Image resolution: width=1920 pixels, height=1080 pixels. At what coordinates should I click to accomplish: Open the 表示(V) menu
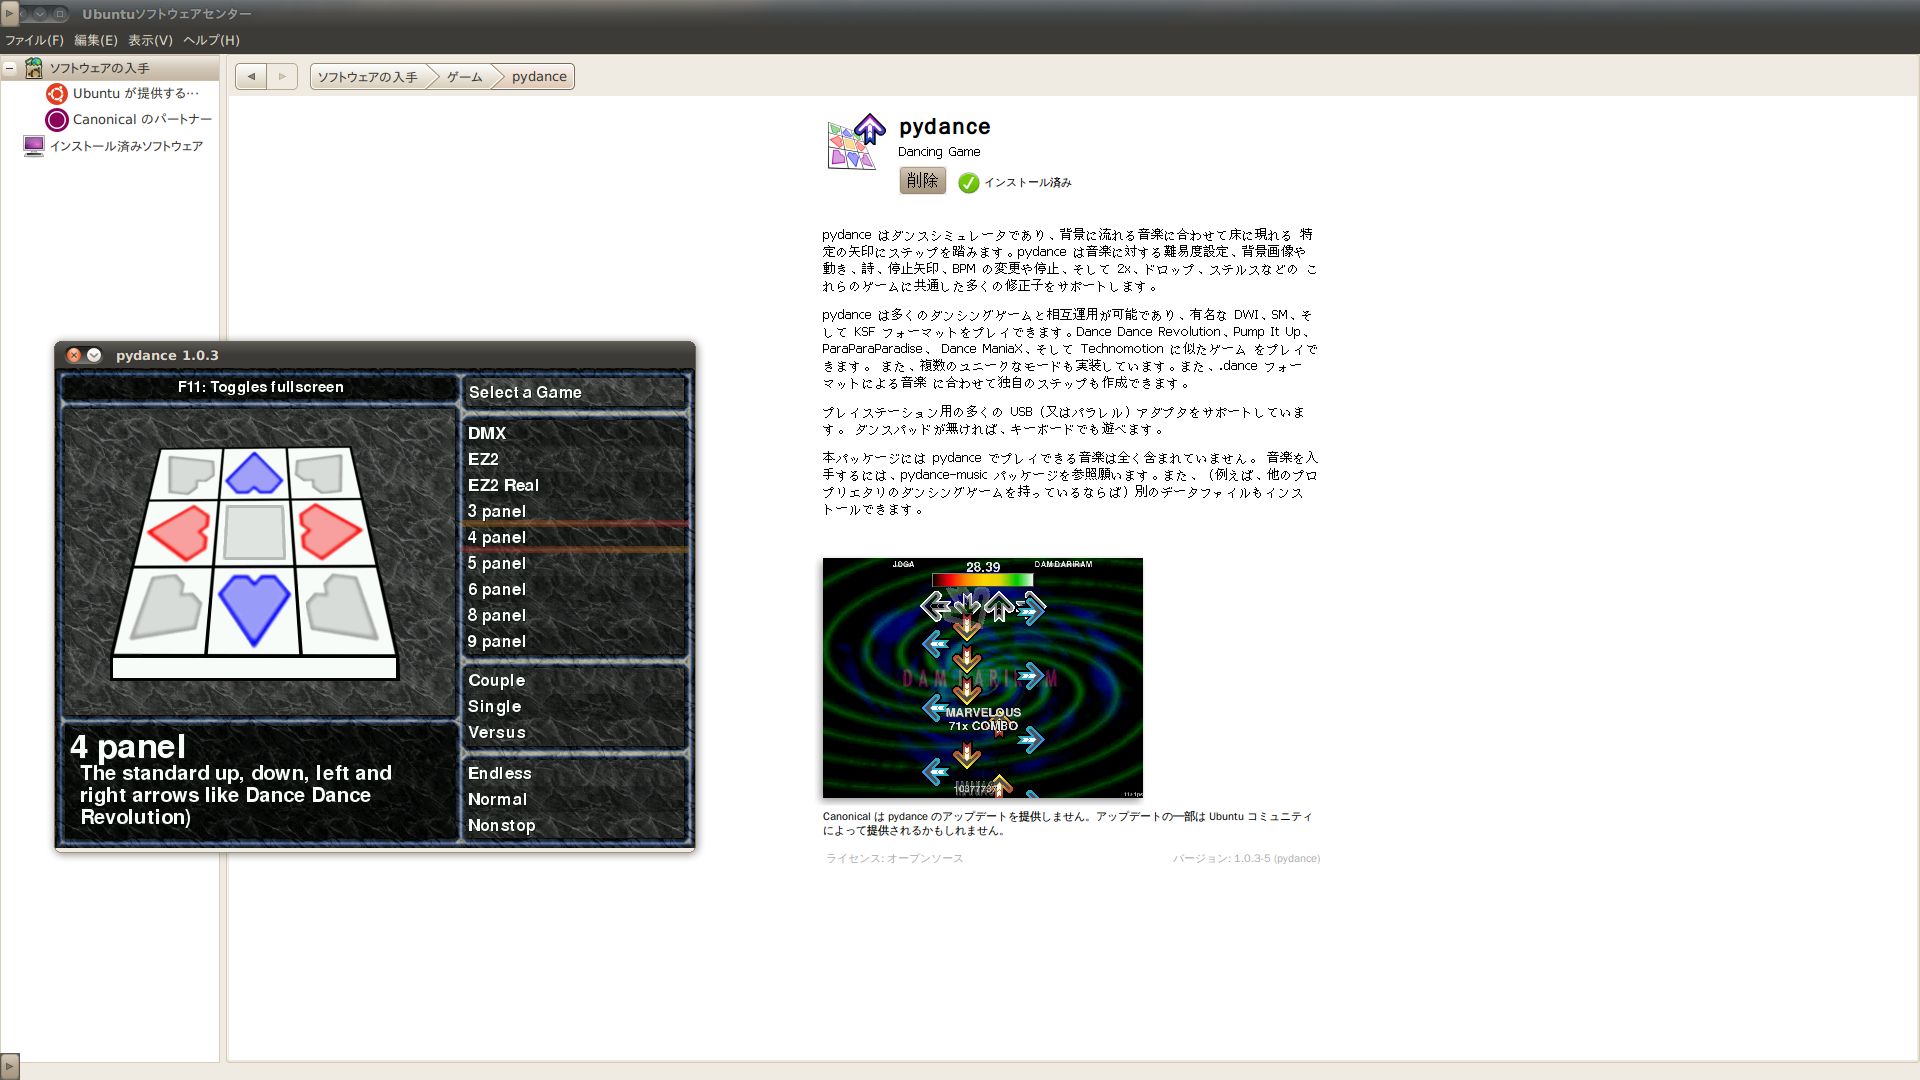pyautogui.click(x=150, y=40)
